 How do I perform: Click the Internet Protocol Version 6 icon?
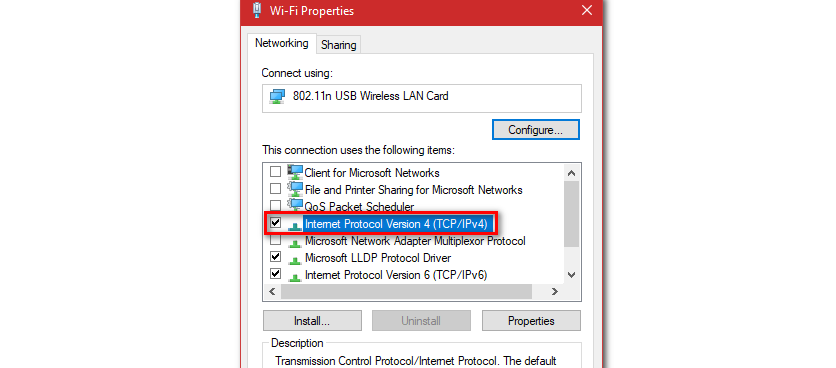(294, 276)
